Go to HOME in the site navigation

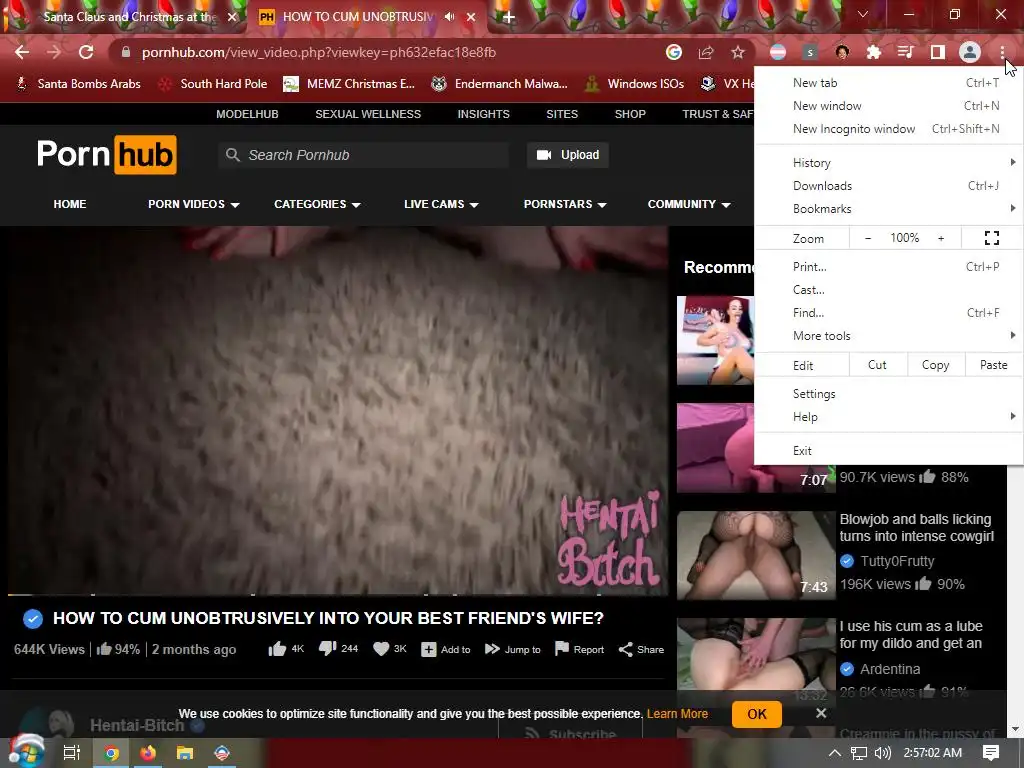[70, 204]
